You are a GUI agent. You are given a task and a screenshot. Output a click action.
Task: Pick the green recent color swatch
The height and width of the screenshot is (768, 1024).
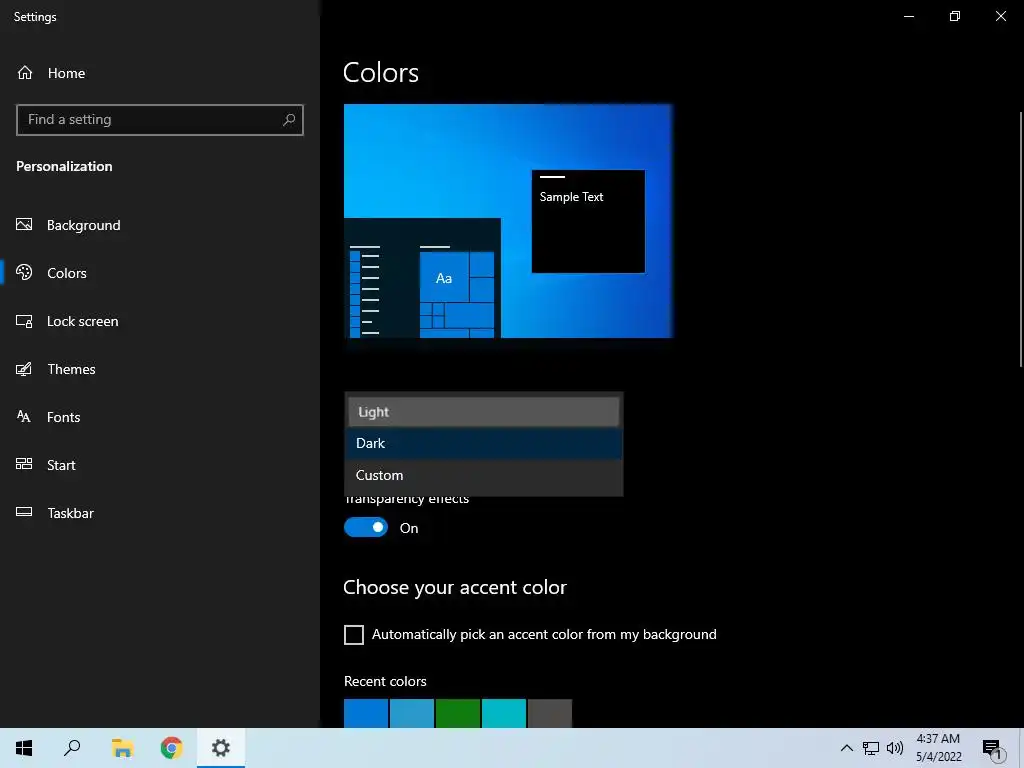[458, 713]
